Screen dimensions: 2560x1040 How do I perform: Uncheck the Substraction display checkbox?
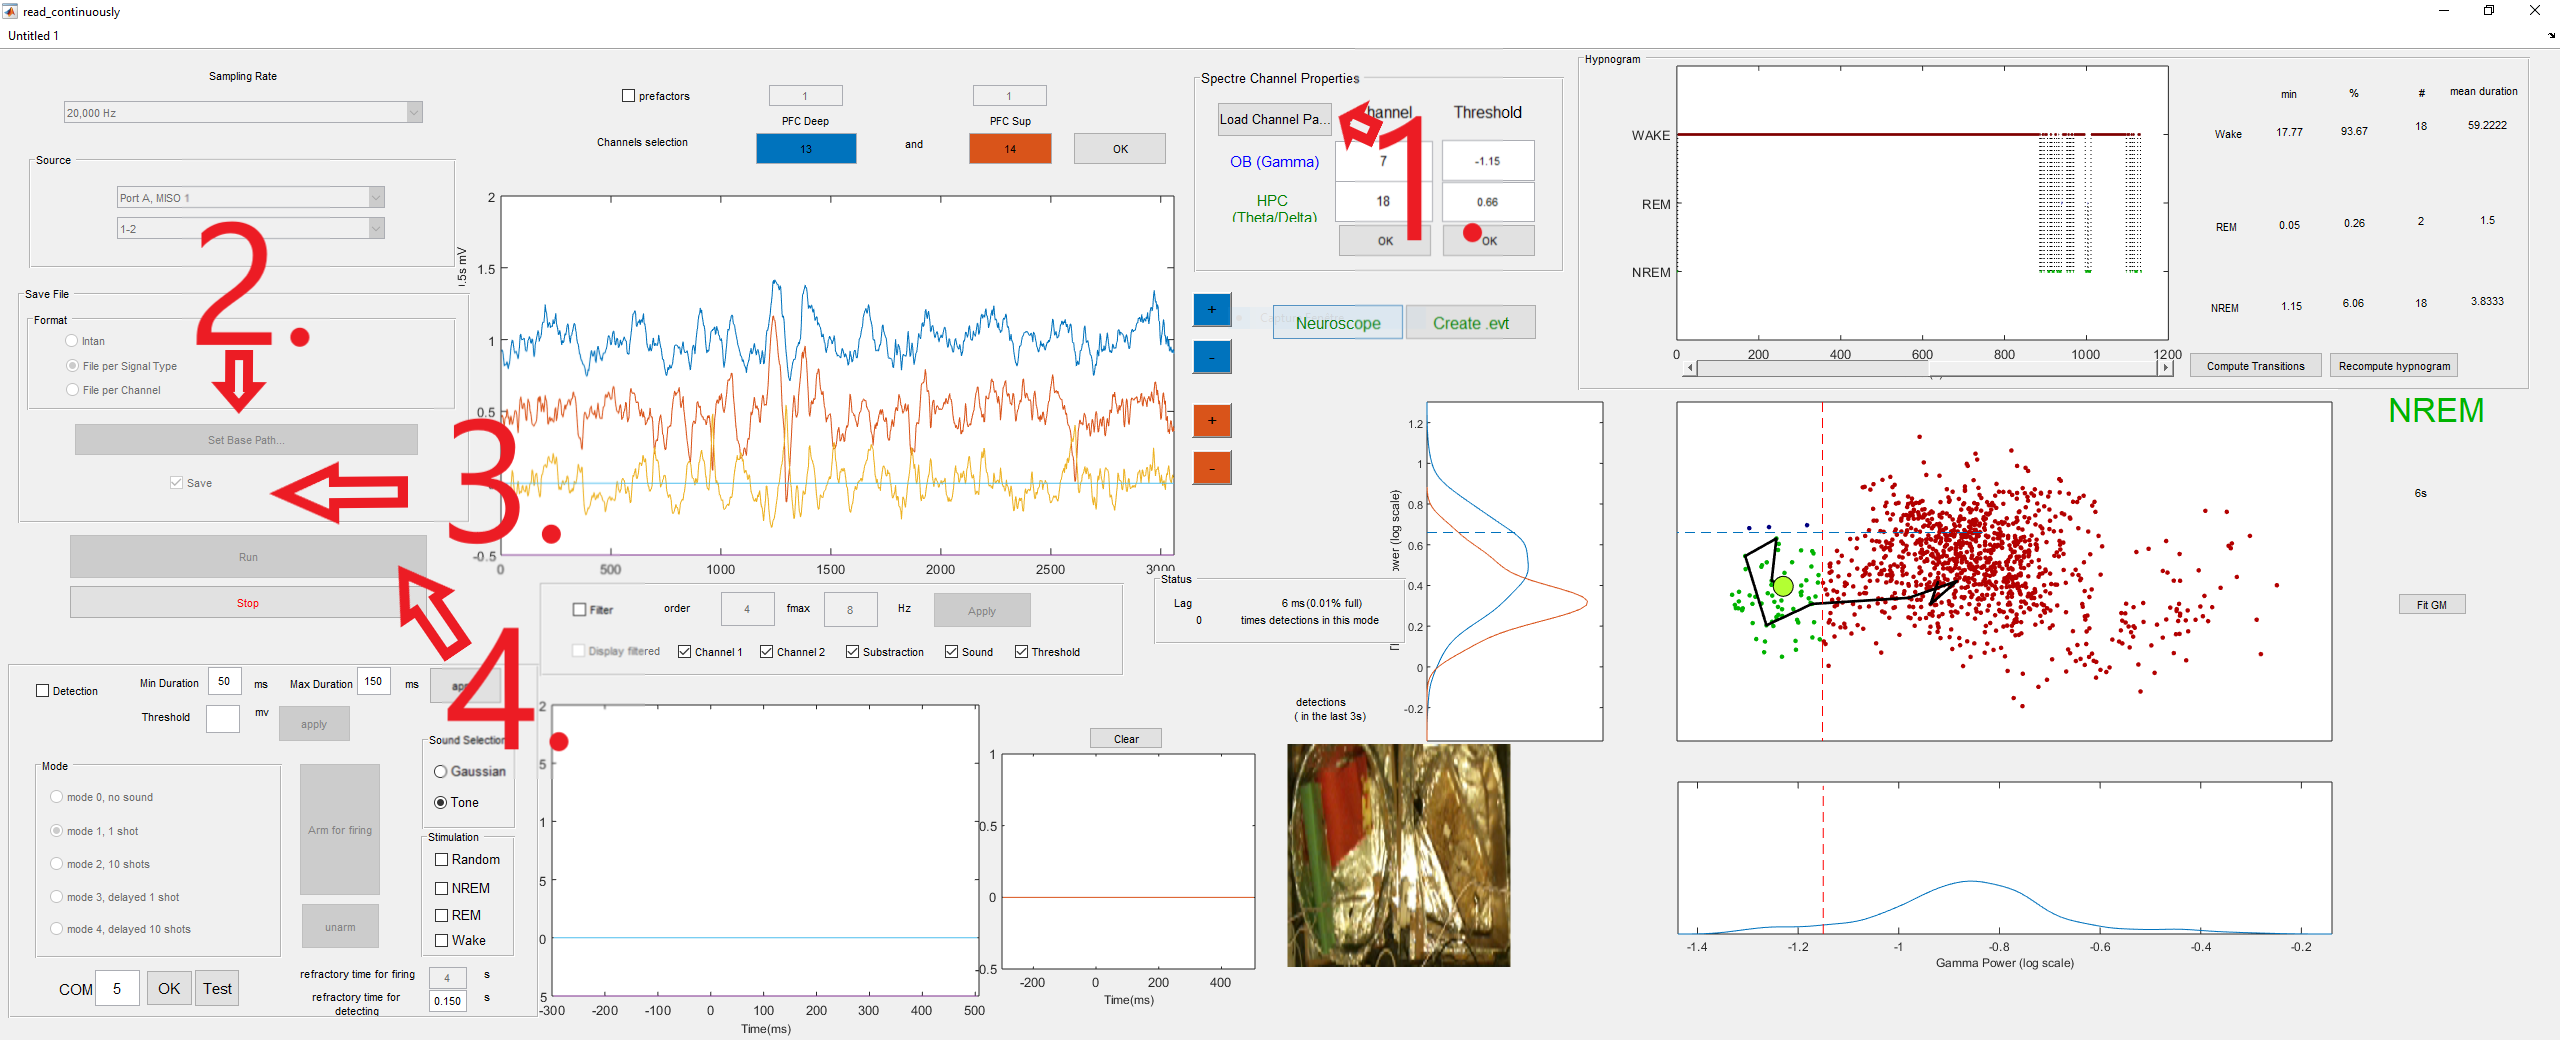point(852,651)
